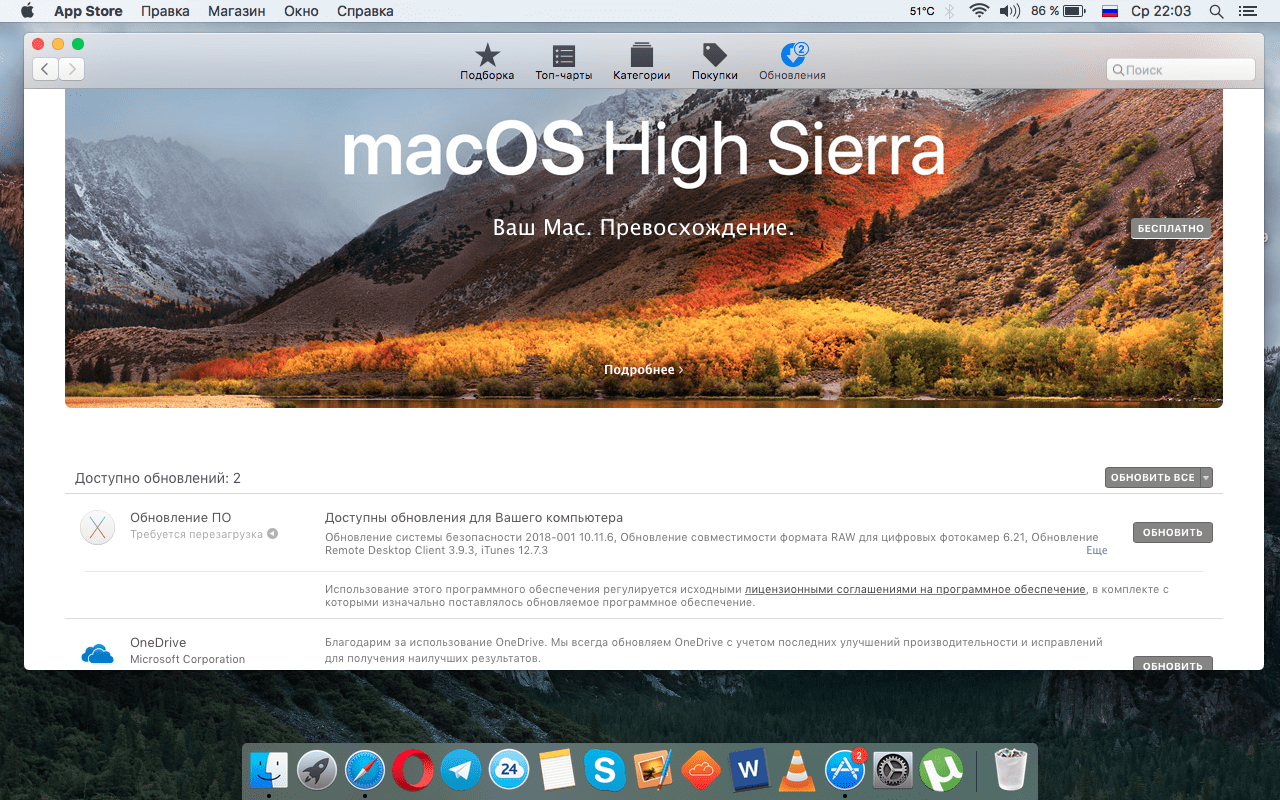1280x800 pixels.
Task: Open the Топ-чарты tab
Action: pos(563,62)
